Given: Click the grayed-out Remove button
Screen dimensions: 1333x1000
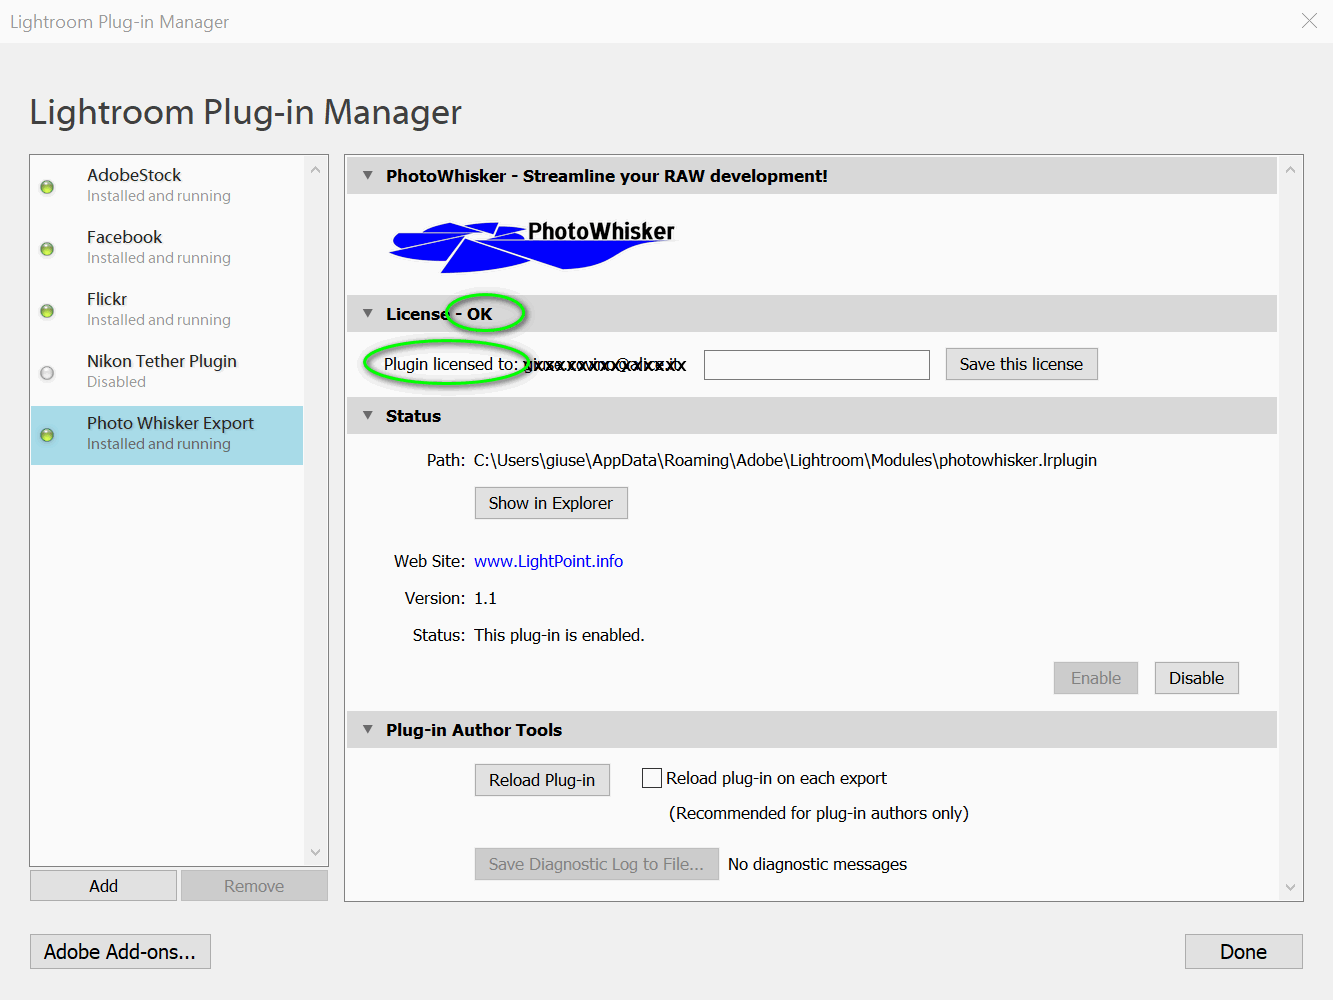Looking at the screenshot, I should pos(254,886).
